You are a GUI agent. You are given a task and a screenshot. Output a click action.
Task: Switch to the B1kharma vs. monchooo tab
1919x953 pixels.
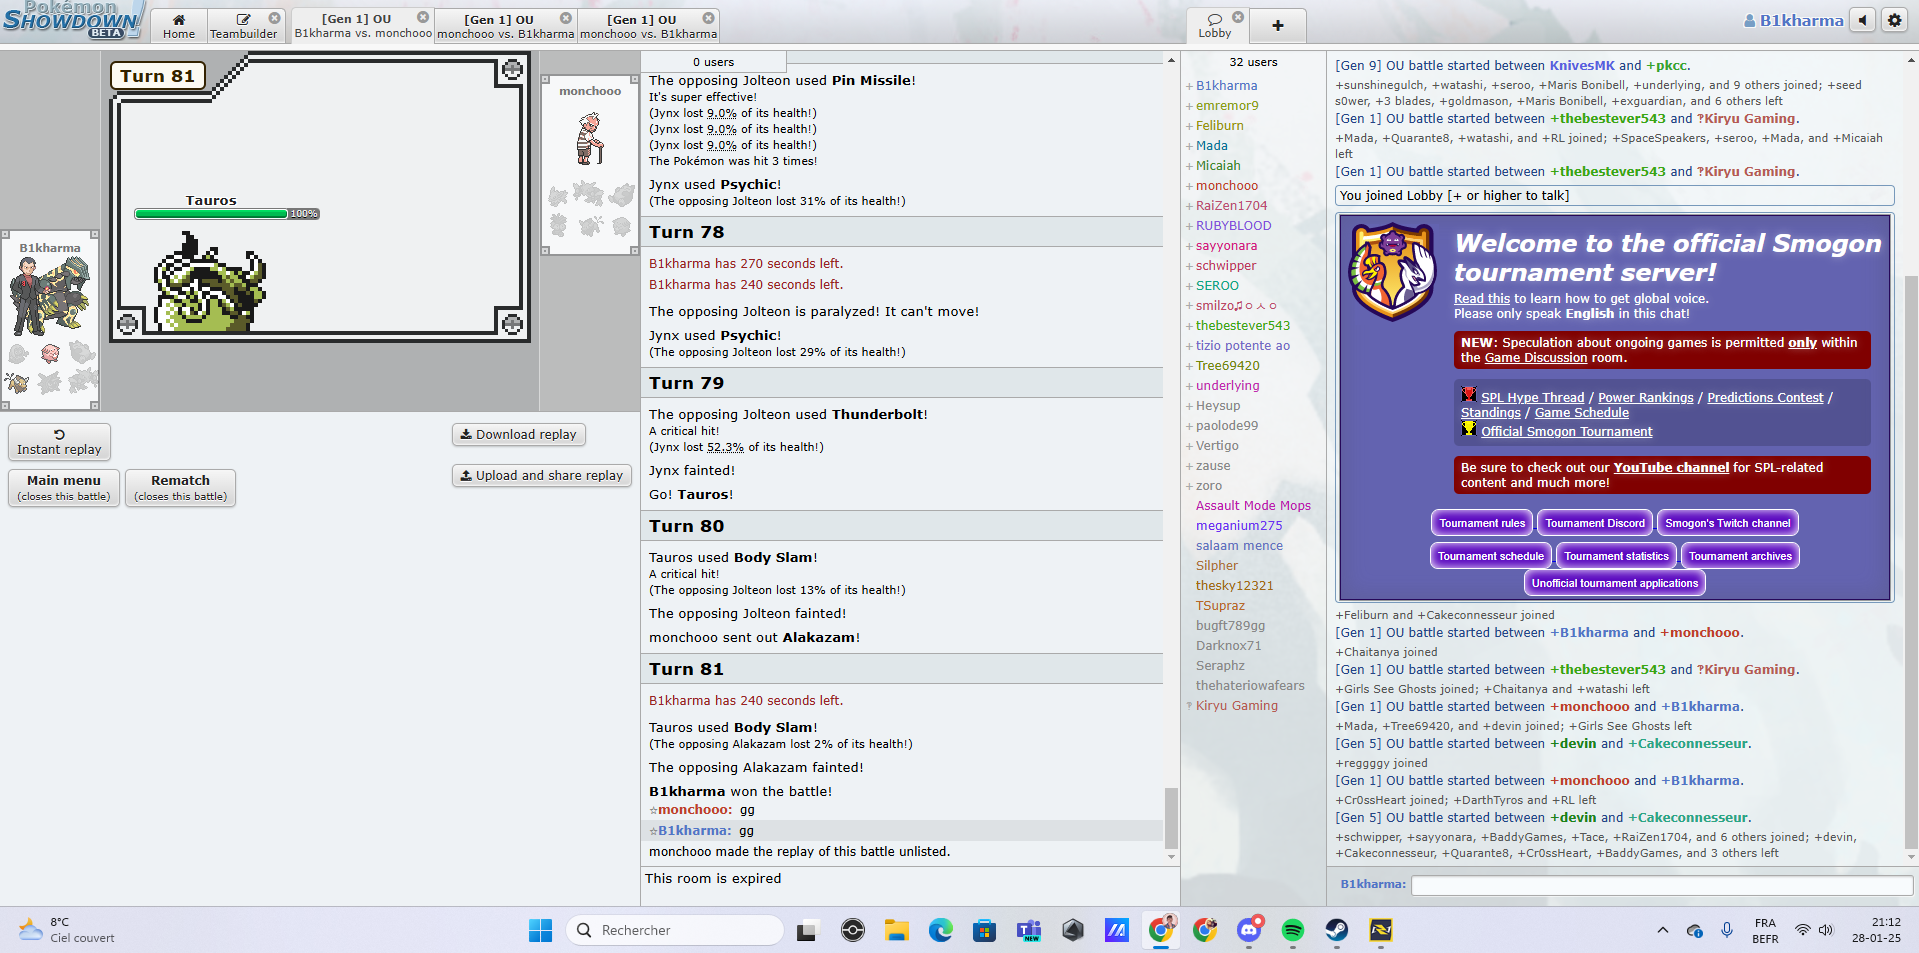point(363,26)
